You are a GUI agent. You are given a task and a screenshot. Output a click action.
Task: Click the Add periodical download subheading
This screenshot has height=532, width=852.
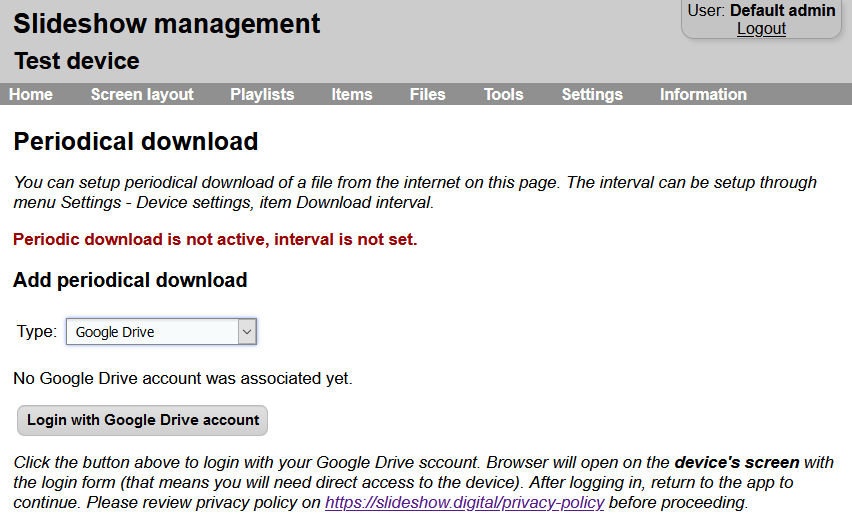pos(130,280)
